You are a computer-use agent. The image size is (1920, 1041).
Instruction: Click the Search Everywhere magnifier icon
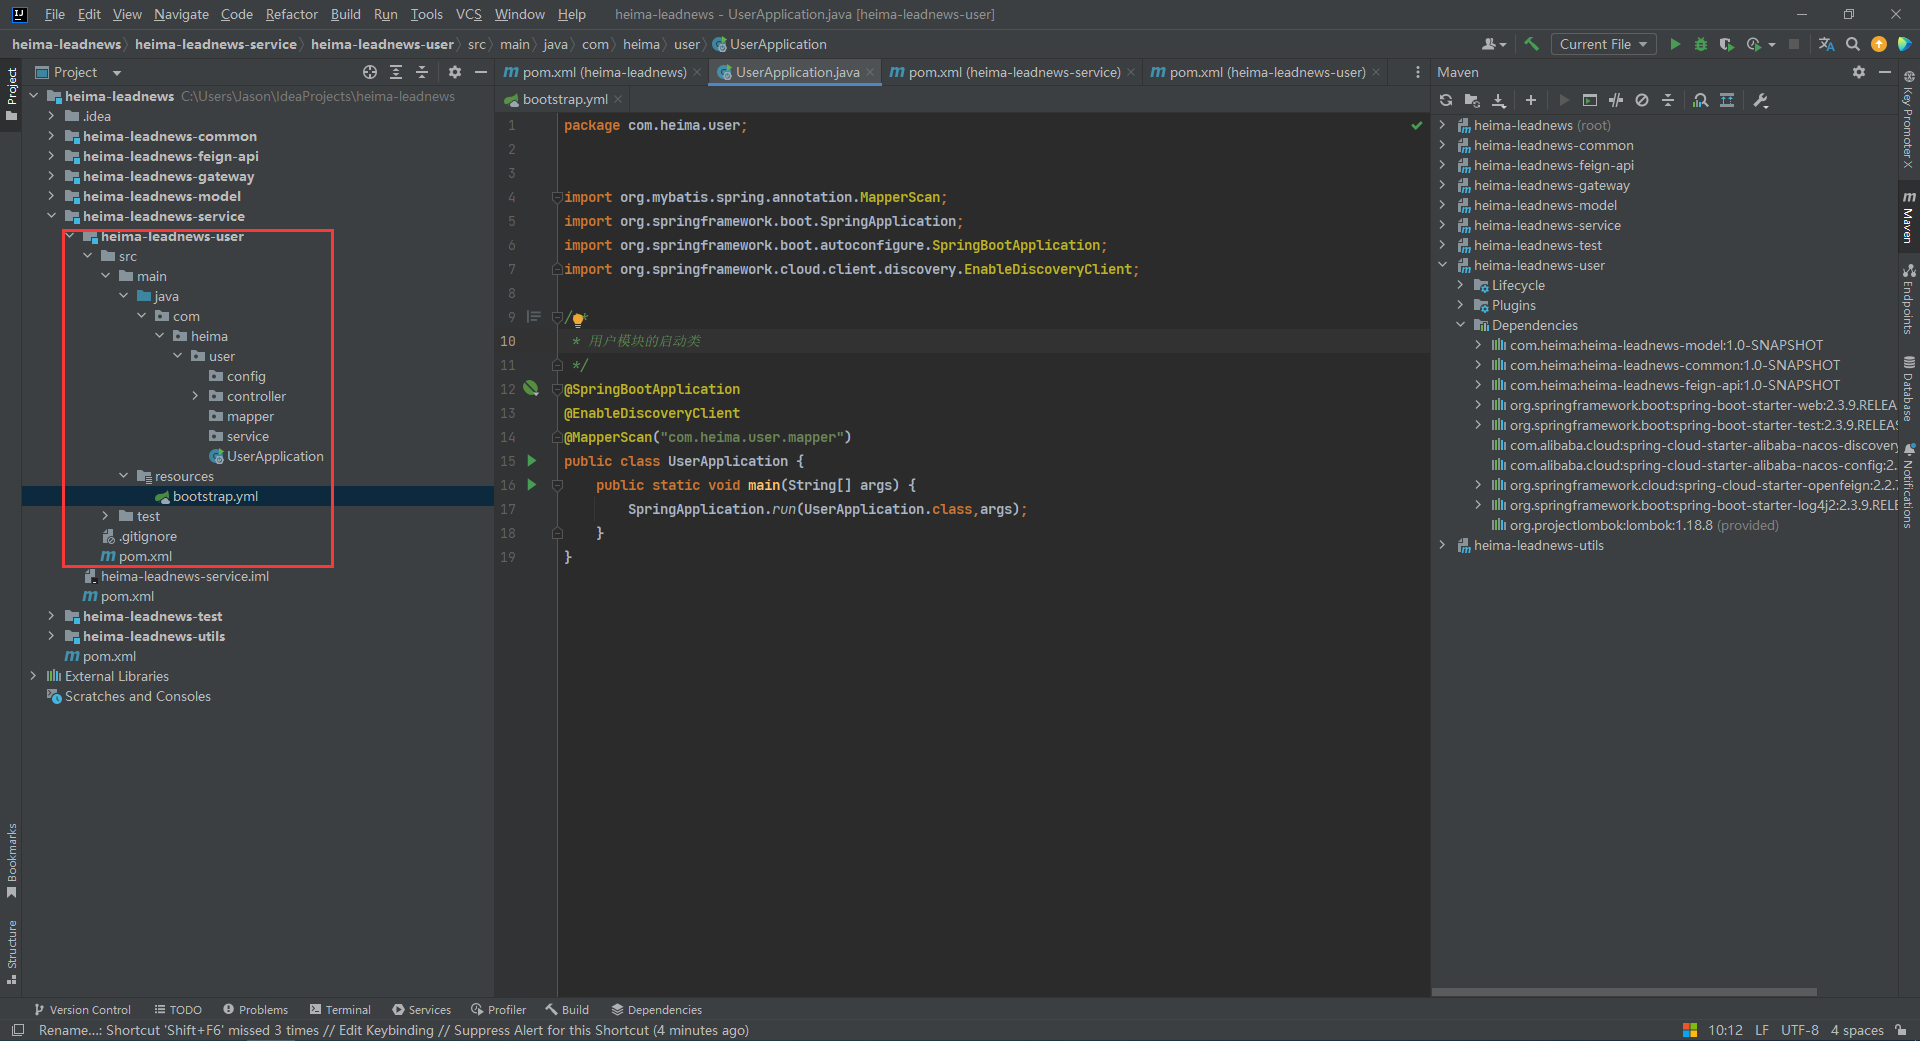pos(1852,44)
